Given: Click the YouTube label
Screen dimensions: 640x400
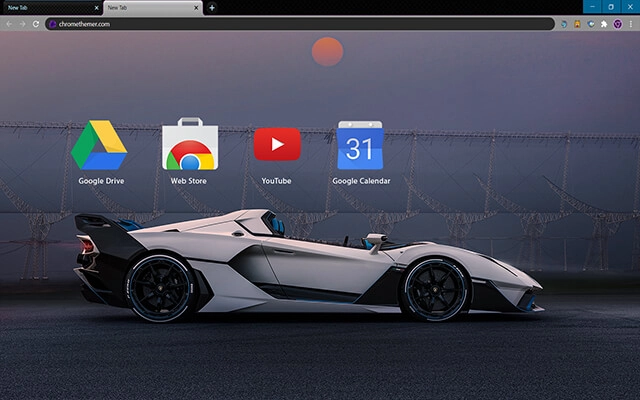Looking at the screenshot, I should [276, 181].
